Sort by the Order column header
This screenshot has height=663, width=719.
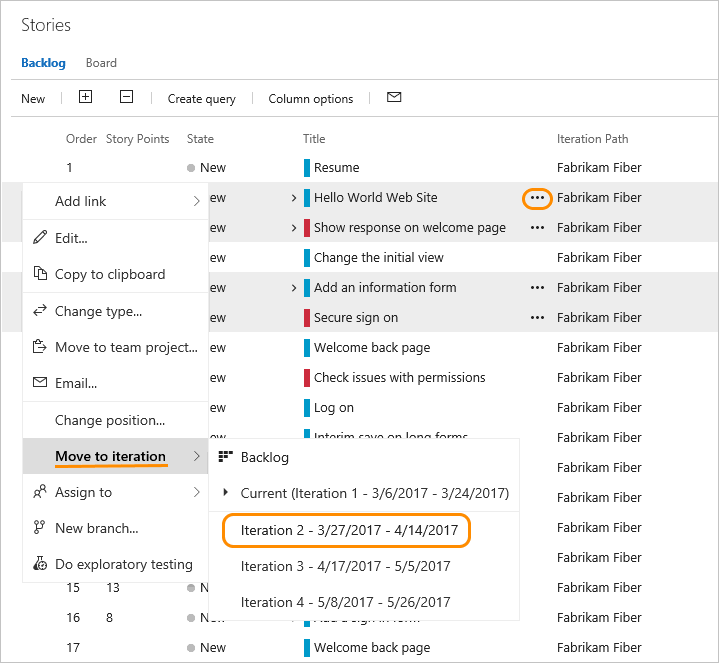81,139
